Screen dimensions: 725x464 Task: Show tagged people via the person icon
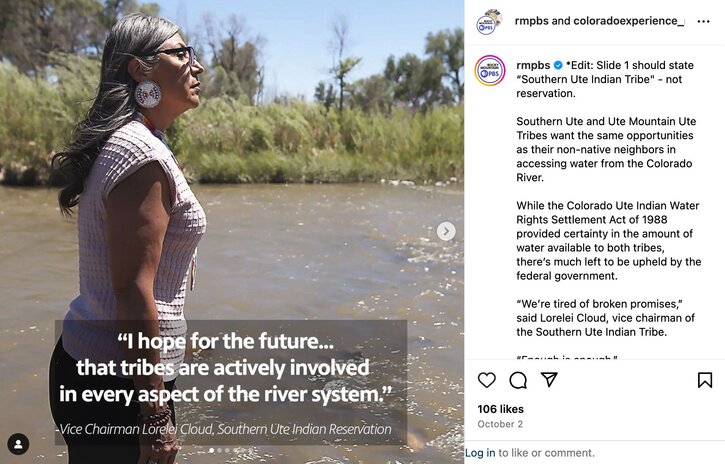point(18,444)
